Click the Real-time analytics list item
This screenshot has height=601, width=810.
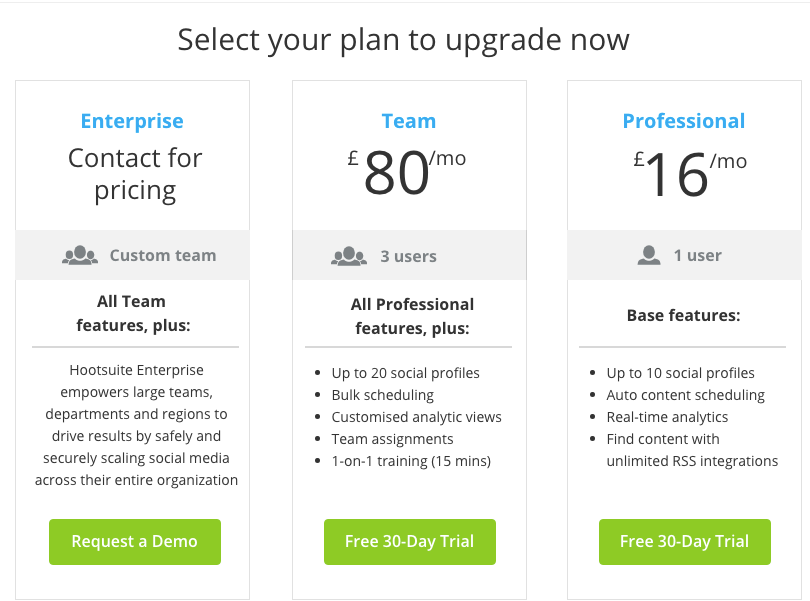[668, 416]
